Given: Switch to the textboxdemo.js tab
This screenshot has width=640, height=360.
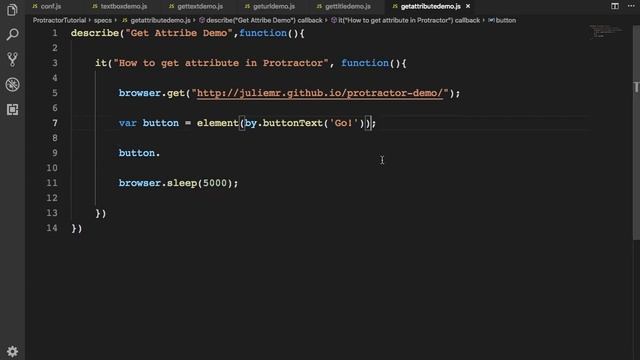Looking at the screenshot, I should (120, 6).
